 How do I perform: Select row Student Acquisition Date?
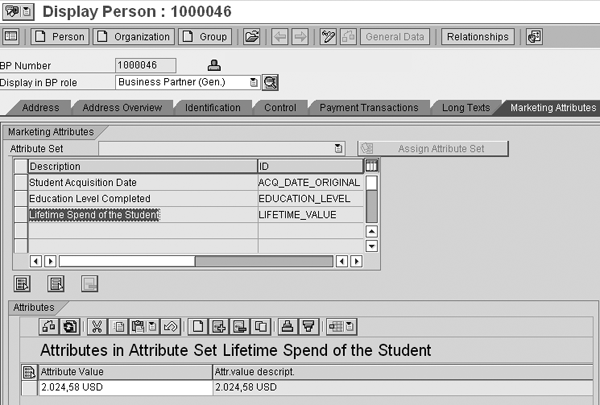coord(20,183)
